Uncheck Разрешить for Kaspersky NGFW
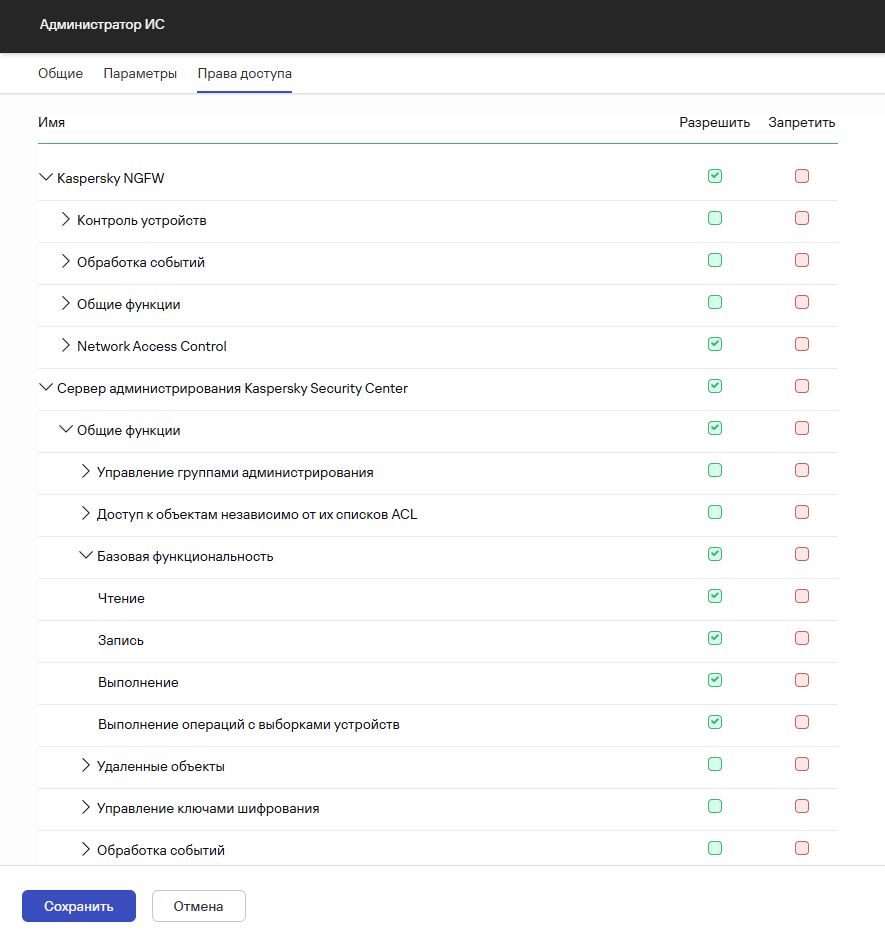The height and width of the screenshot is (942, 885). [715, 176]
